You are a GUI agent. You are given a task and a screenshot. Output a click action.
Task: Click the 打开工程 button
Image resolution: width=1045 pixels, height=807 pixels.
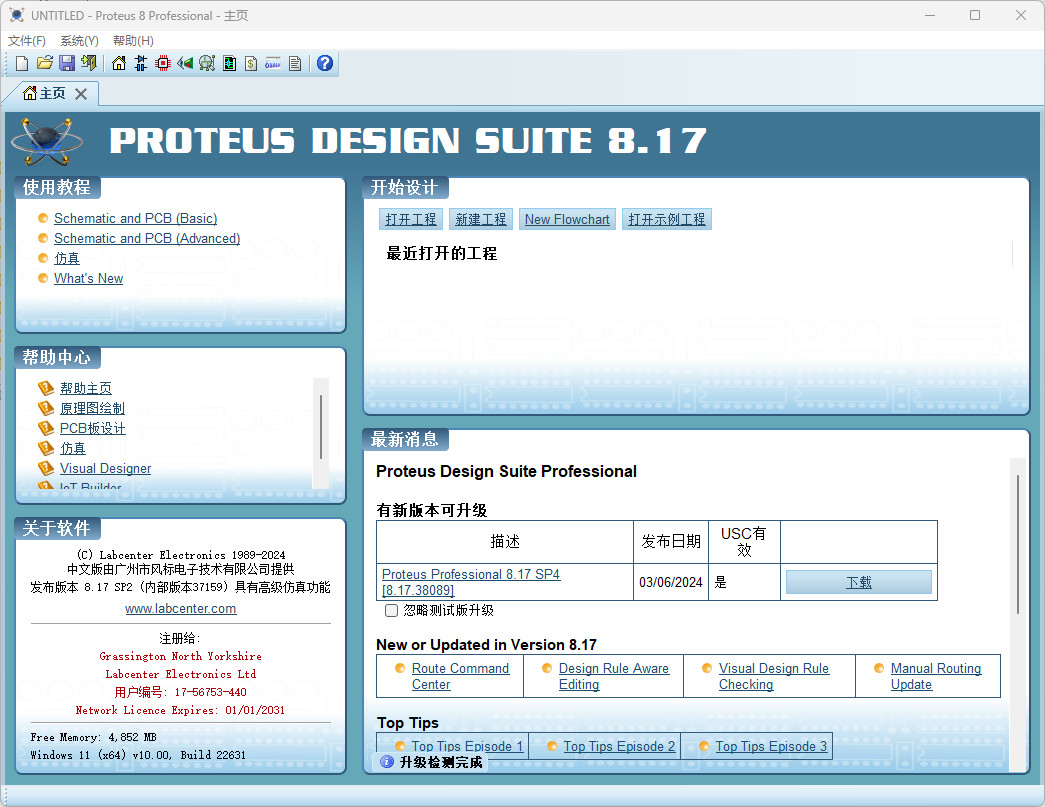pyautogui.click(x=411, y=219)
